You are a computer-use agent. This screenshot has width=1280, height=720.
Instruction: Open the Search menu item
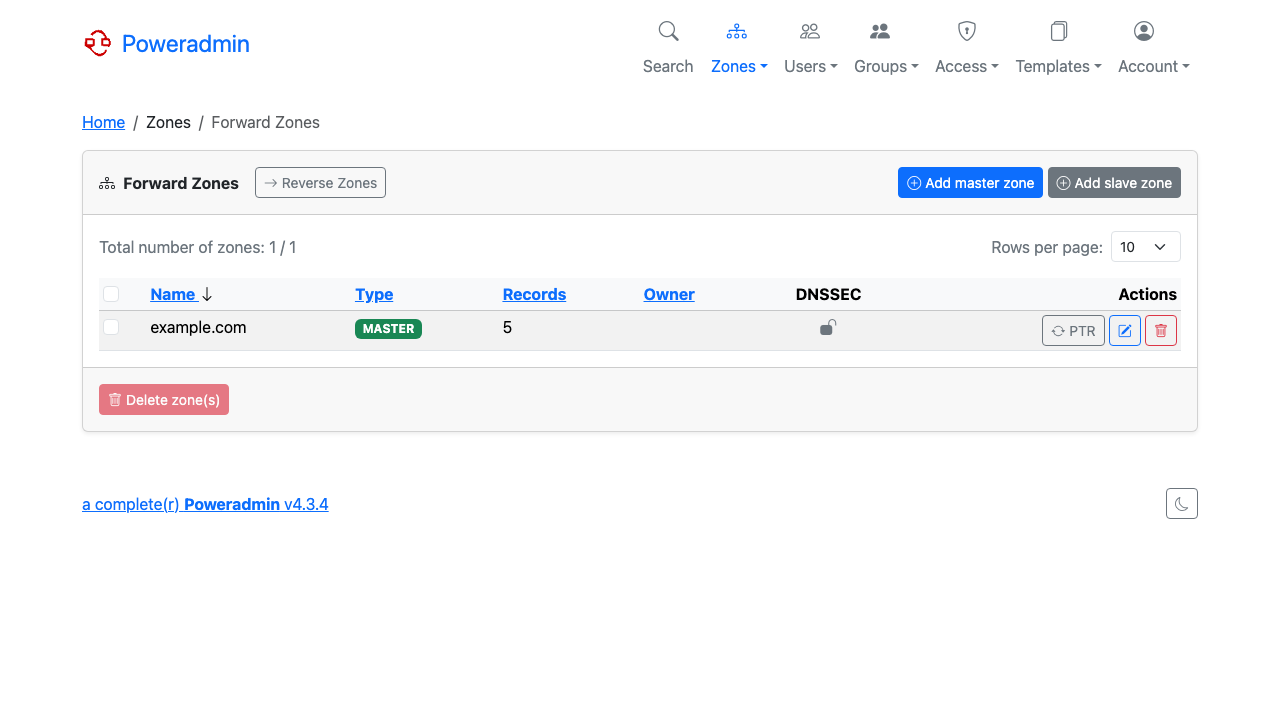(668, 66)
